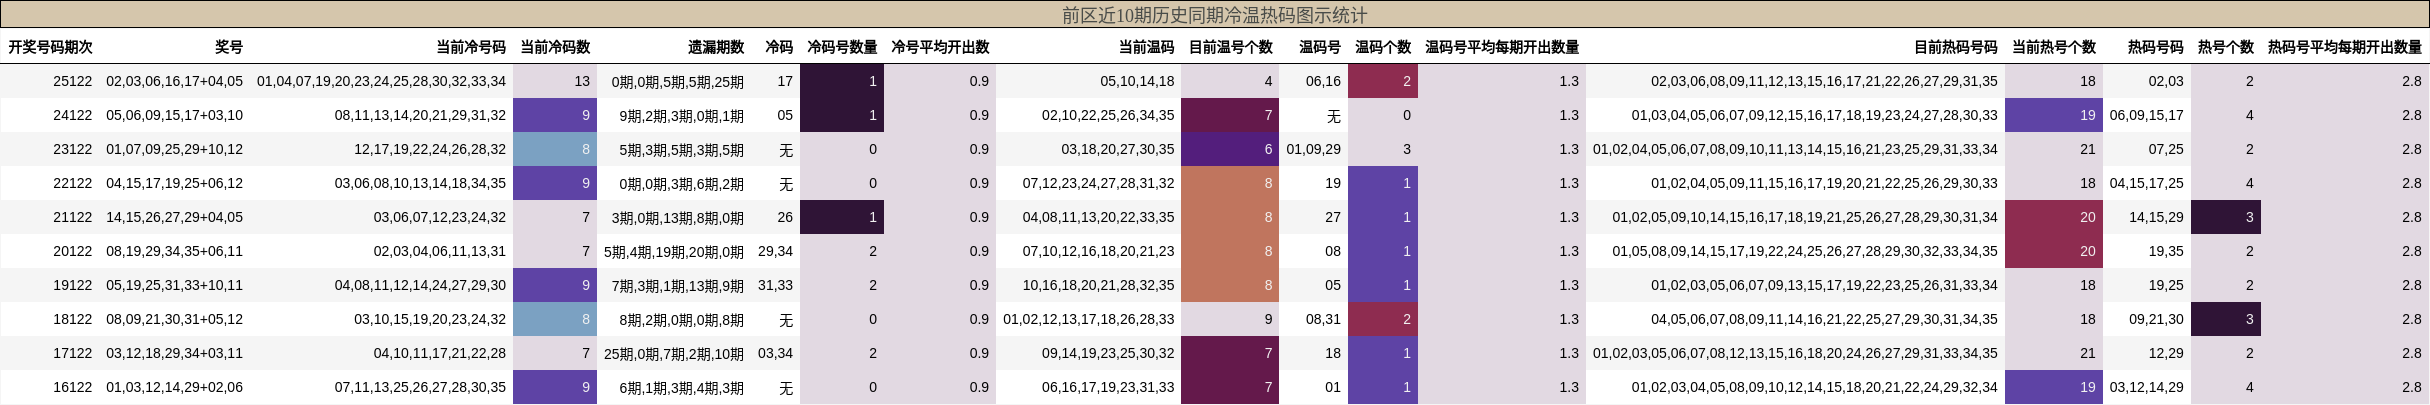Select winning numbers 05,06,09,15,17+03,10

[175, 115]
